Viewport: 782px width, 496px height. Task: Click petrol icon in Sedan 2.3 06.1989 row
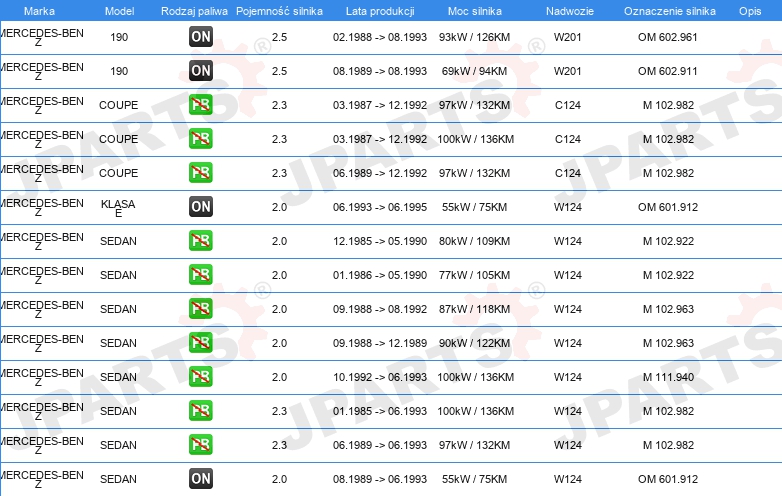(200, 444)
